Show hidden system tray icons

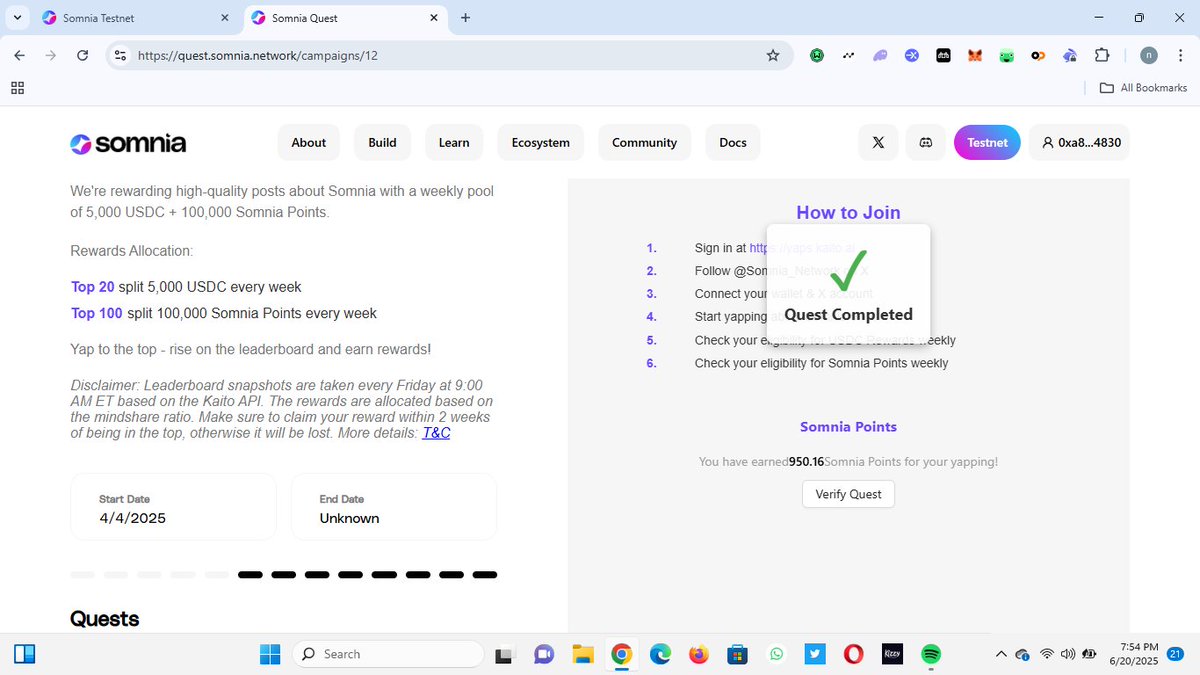pyautogui.click(x=1001, y=654)
